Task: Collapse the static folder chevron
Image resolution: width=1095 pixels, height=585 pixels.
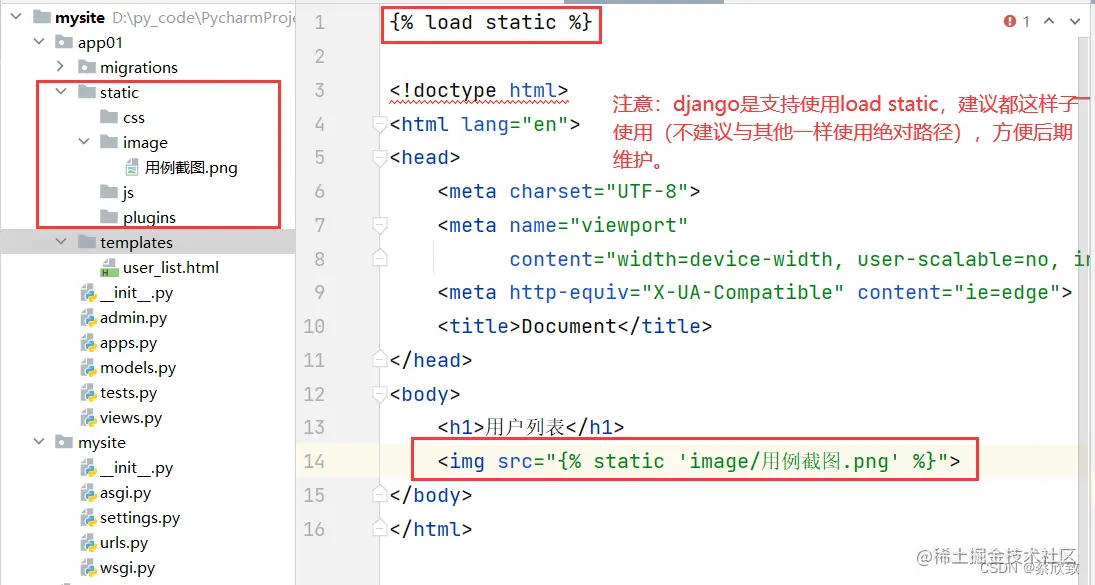Action: (x=61, y=91)
